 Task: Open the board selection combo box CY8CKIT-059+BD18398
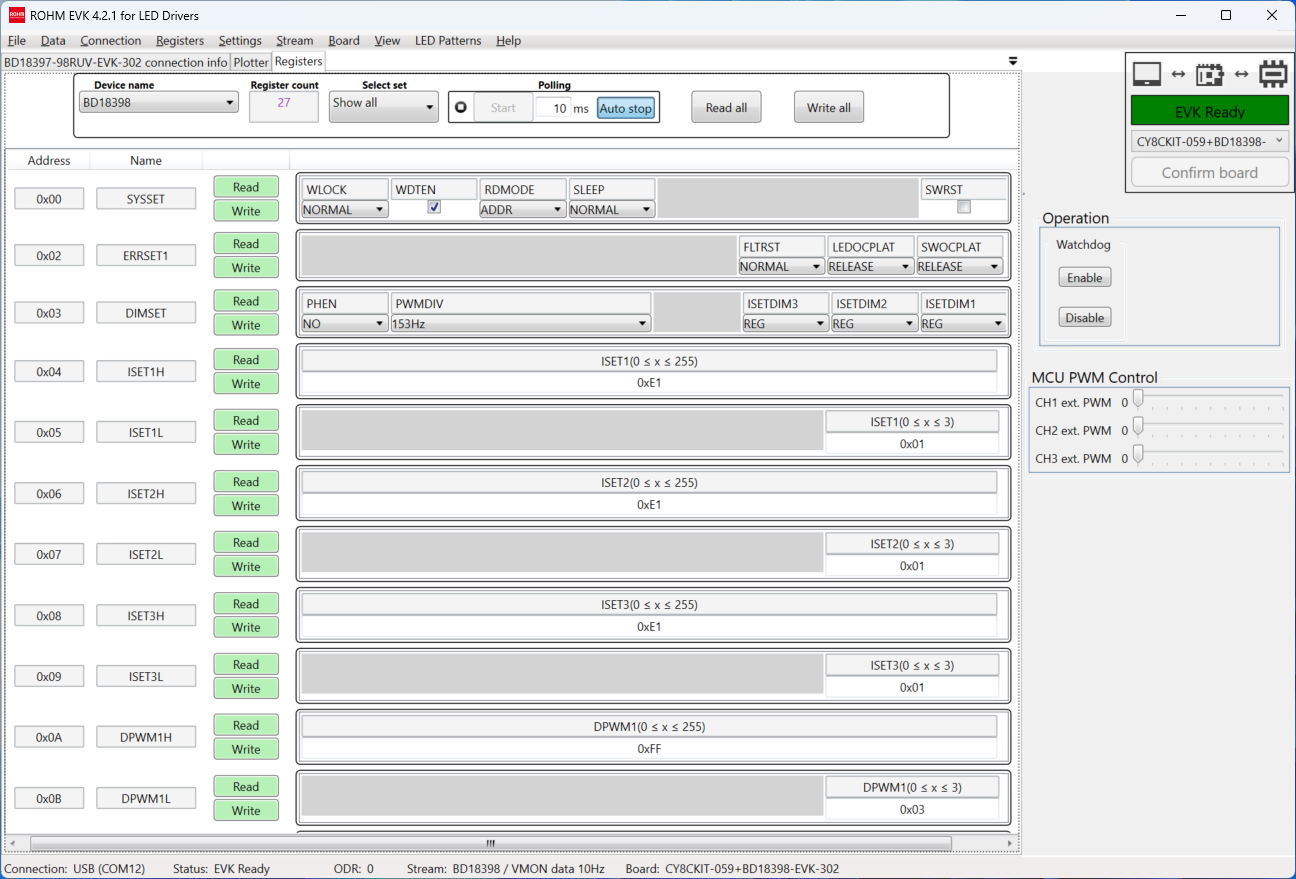[1210, 142]
